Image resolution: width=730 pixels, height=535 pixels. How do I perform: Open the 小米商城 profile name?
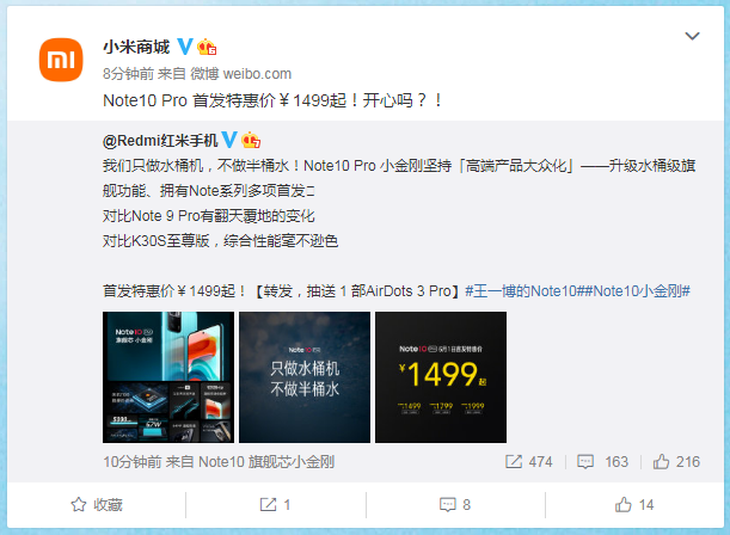coord(136,47)
